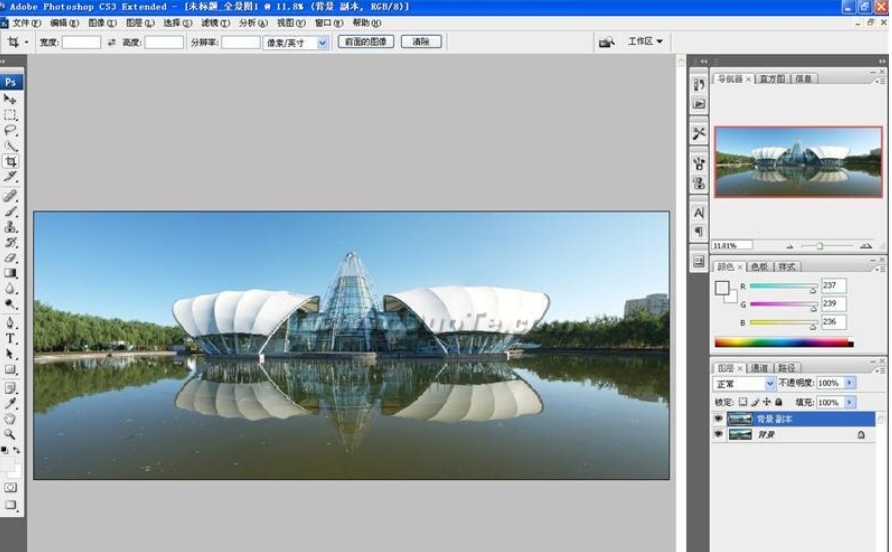Screen dimensions: 892x552
Task: Expand the 工作区 workspace dropdown
Action: tap(646, 42)
